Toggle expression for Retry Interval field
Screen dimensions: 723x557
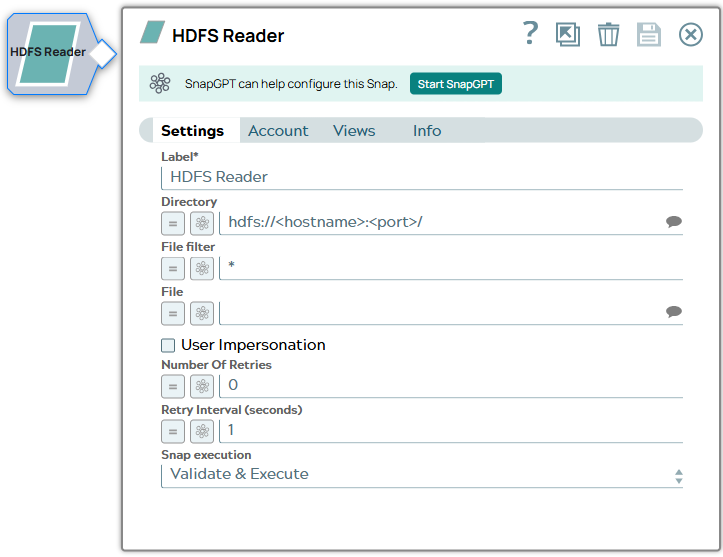coord(173,432)
